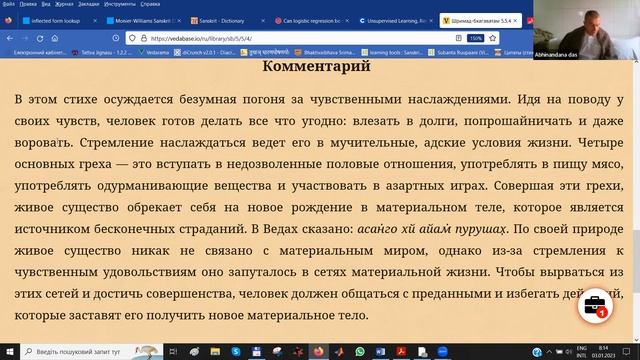Open the volume control in tray
The width and height of the screenshot is (640, 360).
coord(569,351)
